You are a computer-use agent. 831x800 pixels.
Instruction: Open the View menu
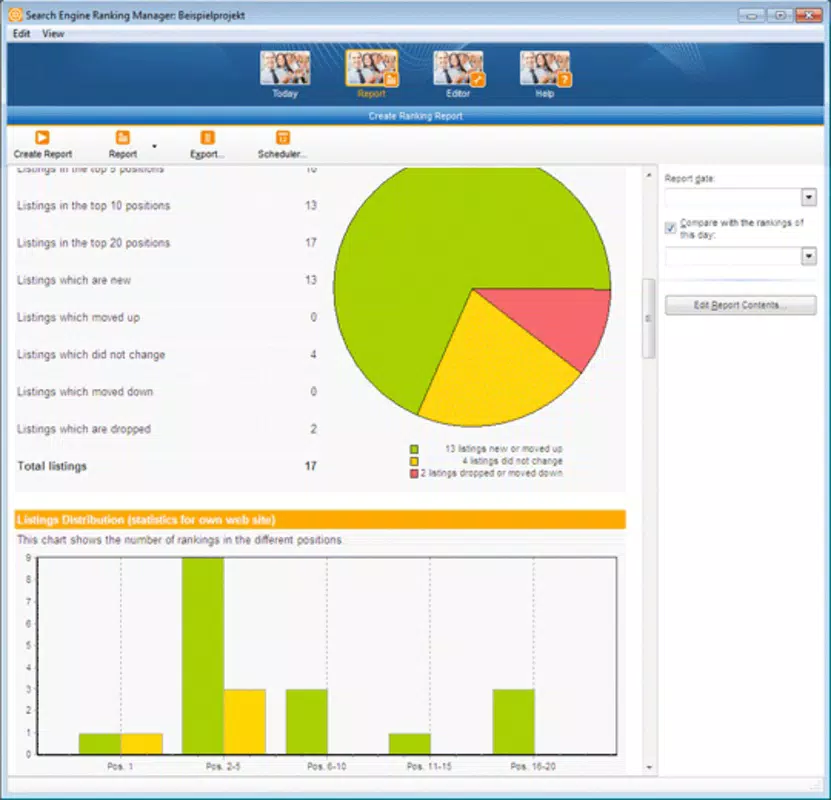click(x=53, y=33)
